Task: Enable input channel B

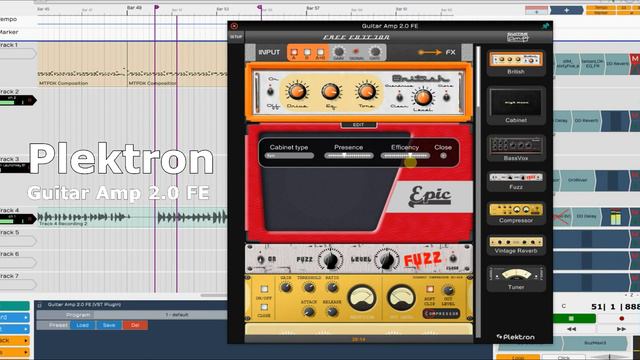Action: click(x=307, y=53)
